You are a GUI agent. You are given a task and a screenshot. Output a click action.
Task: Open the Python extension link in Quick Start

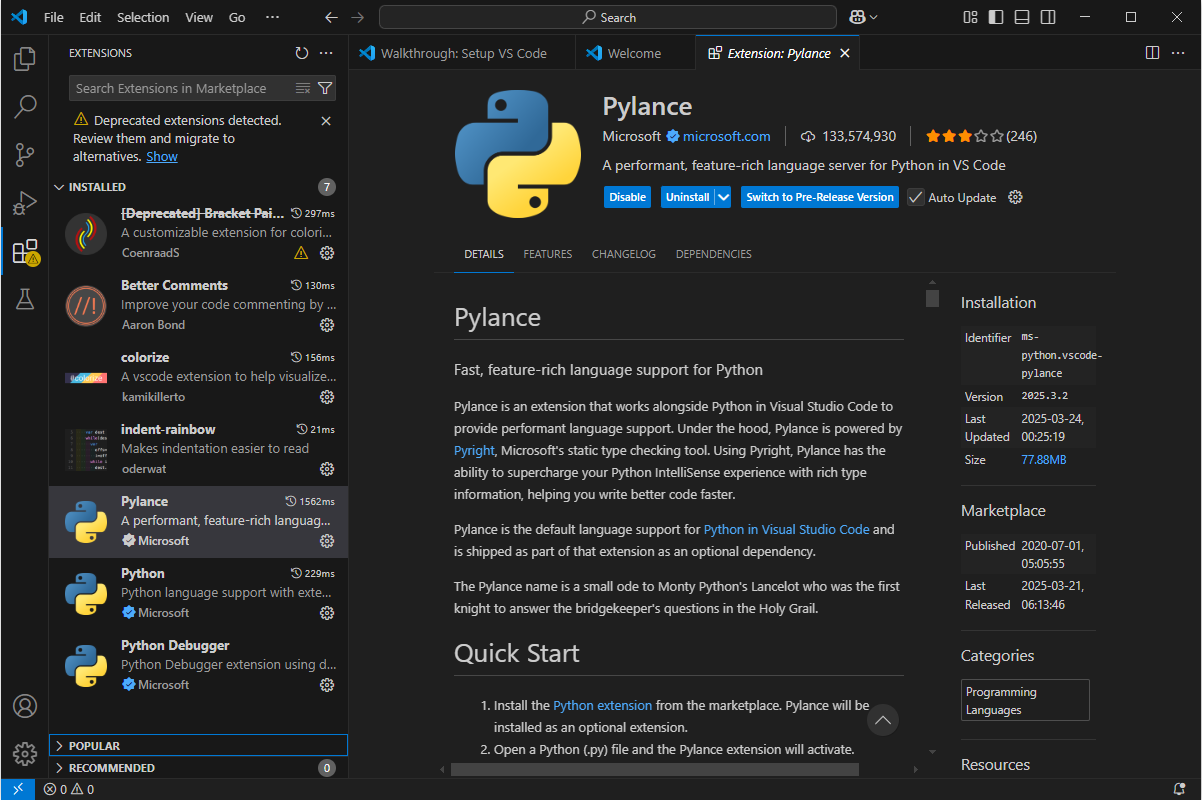pyautogui.click(x=602, y=705)
